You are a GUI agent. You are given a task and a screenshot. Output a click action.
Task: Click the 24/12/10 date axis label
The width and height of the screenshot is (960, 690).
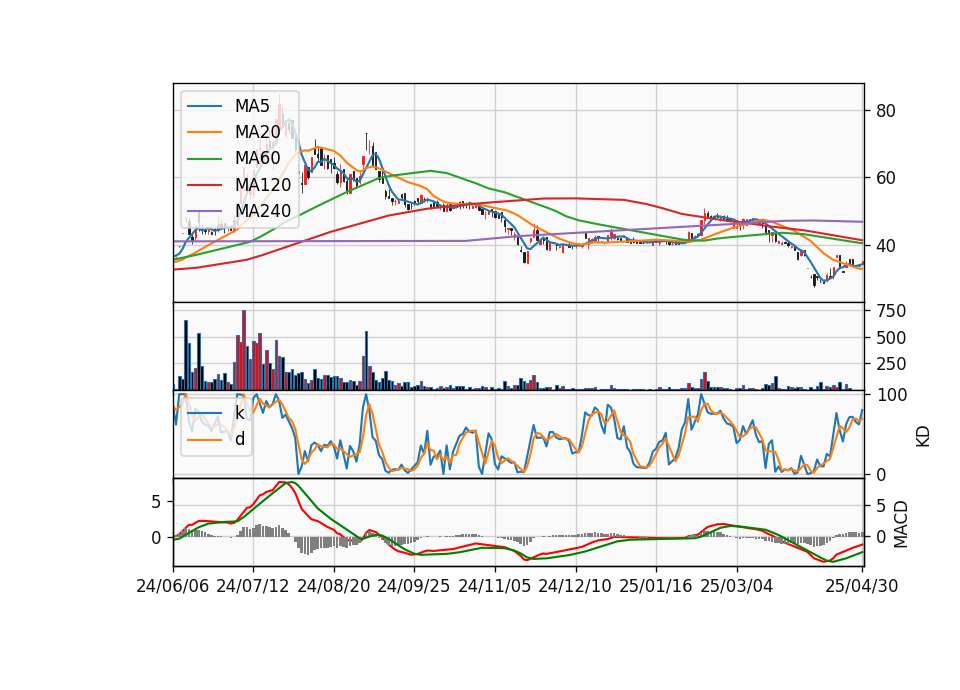click(575, 586)
